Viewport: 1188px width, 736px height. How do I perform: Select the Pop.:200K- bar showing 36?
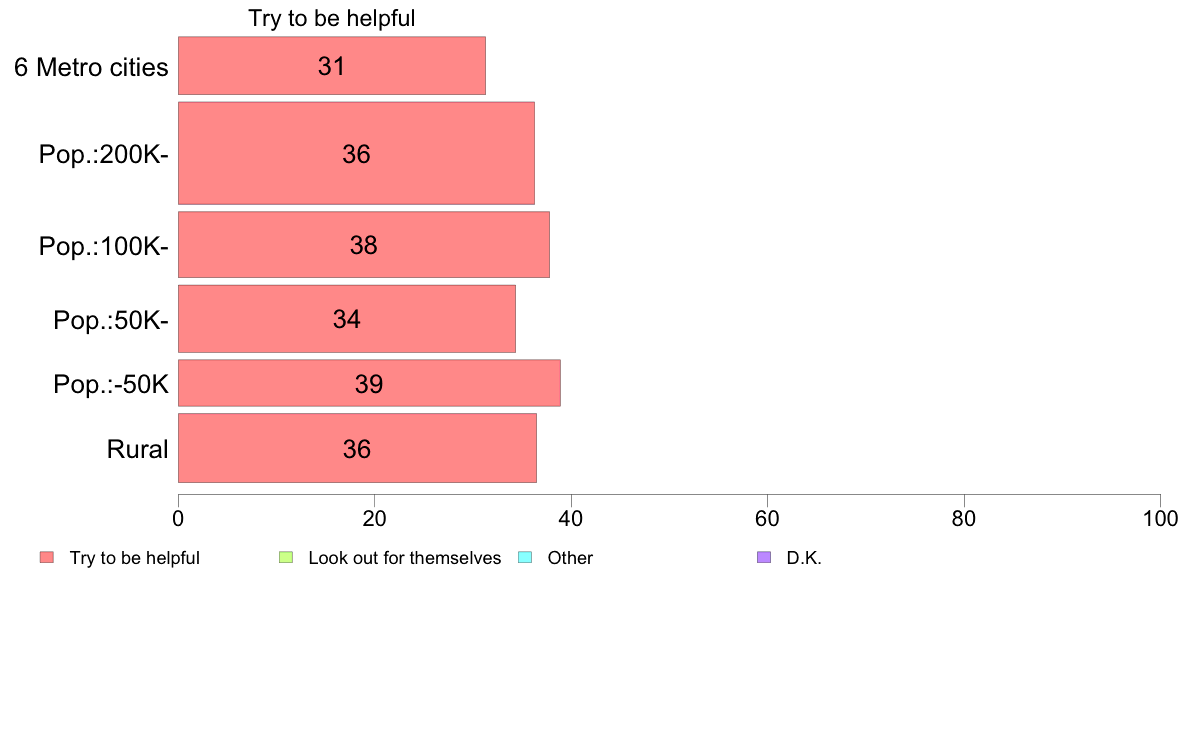coord(356,153)
